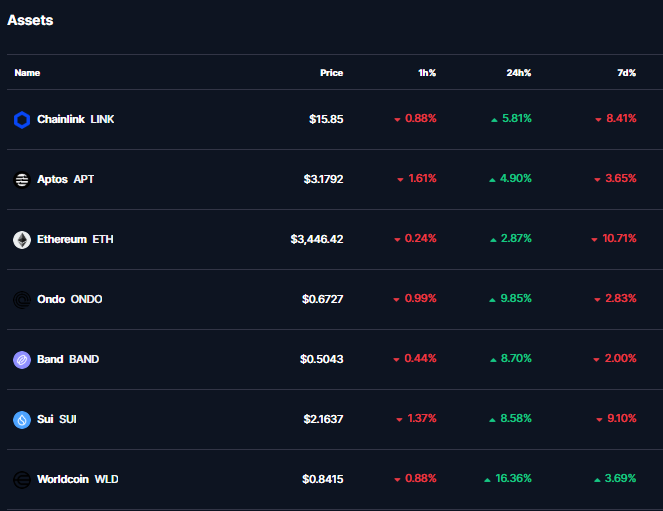This screenshot has height=511, width=663.
Task: Click Ondo 24h change 9.85%
Action: (510, 298)
